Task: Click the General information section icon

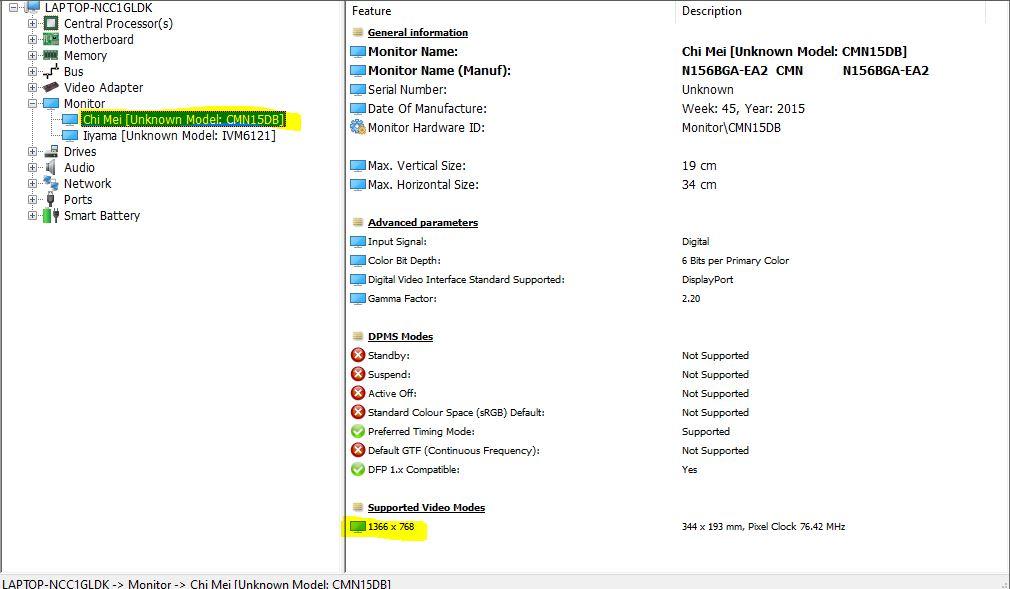Action: (x=358, y=32)
